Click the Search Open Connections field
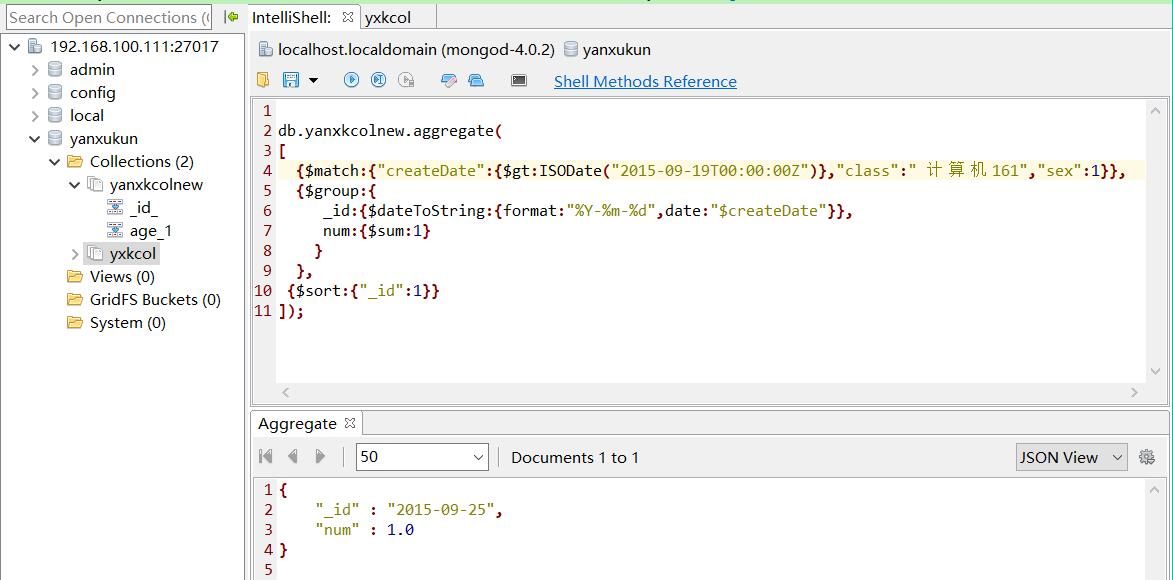1173x580 pixels. coord(110,17)
